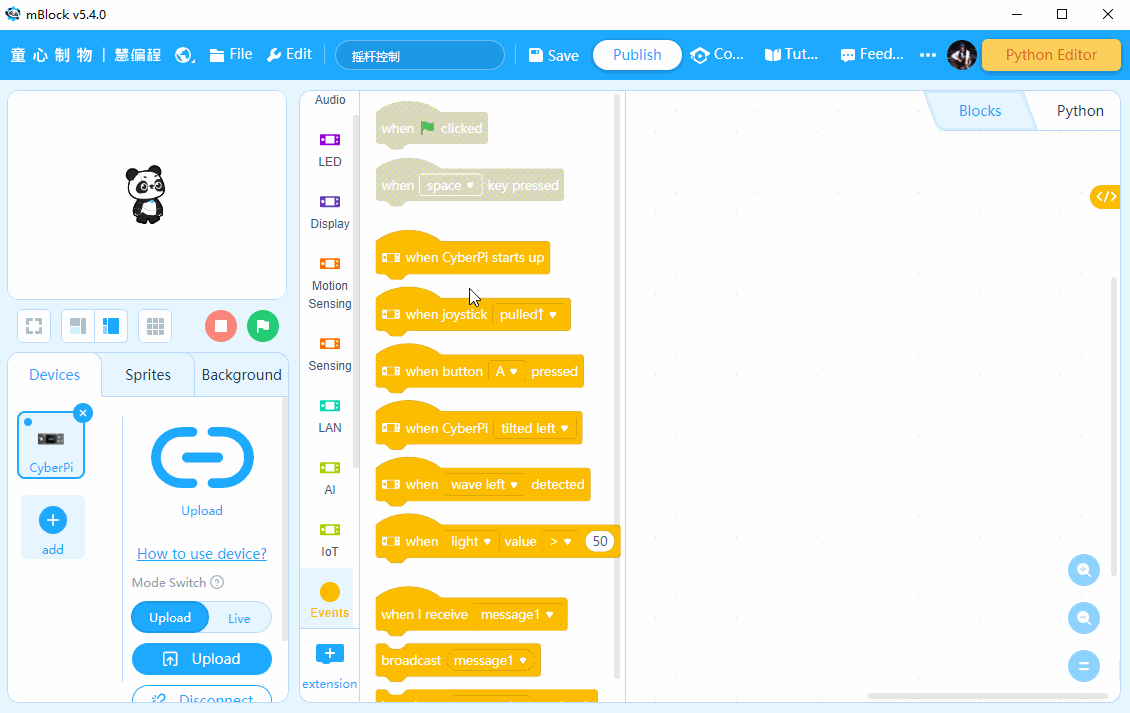
Task: Reset workspace zoom with the equals icon
Action: (x=1084, y=666)
